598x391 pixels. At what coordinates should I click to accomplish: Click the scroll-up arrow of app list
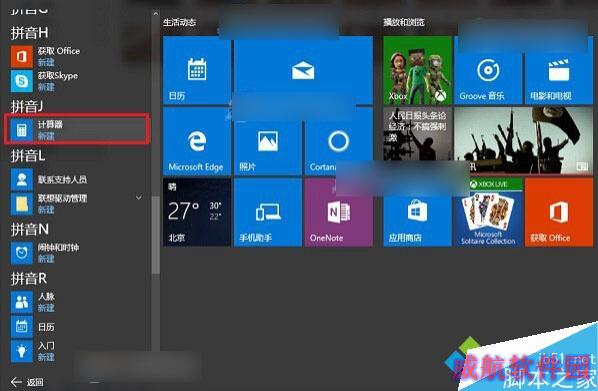tap(156, 14)
